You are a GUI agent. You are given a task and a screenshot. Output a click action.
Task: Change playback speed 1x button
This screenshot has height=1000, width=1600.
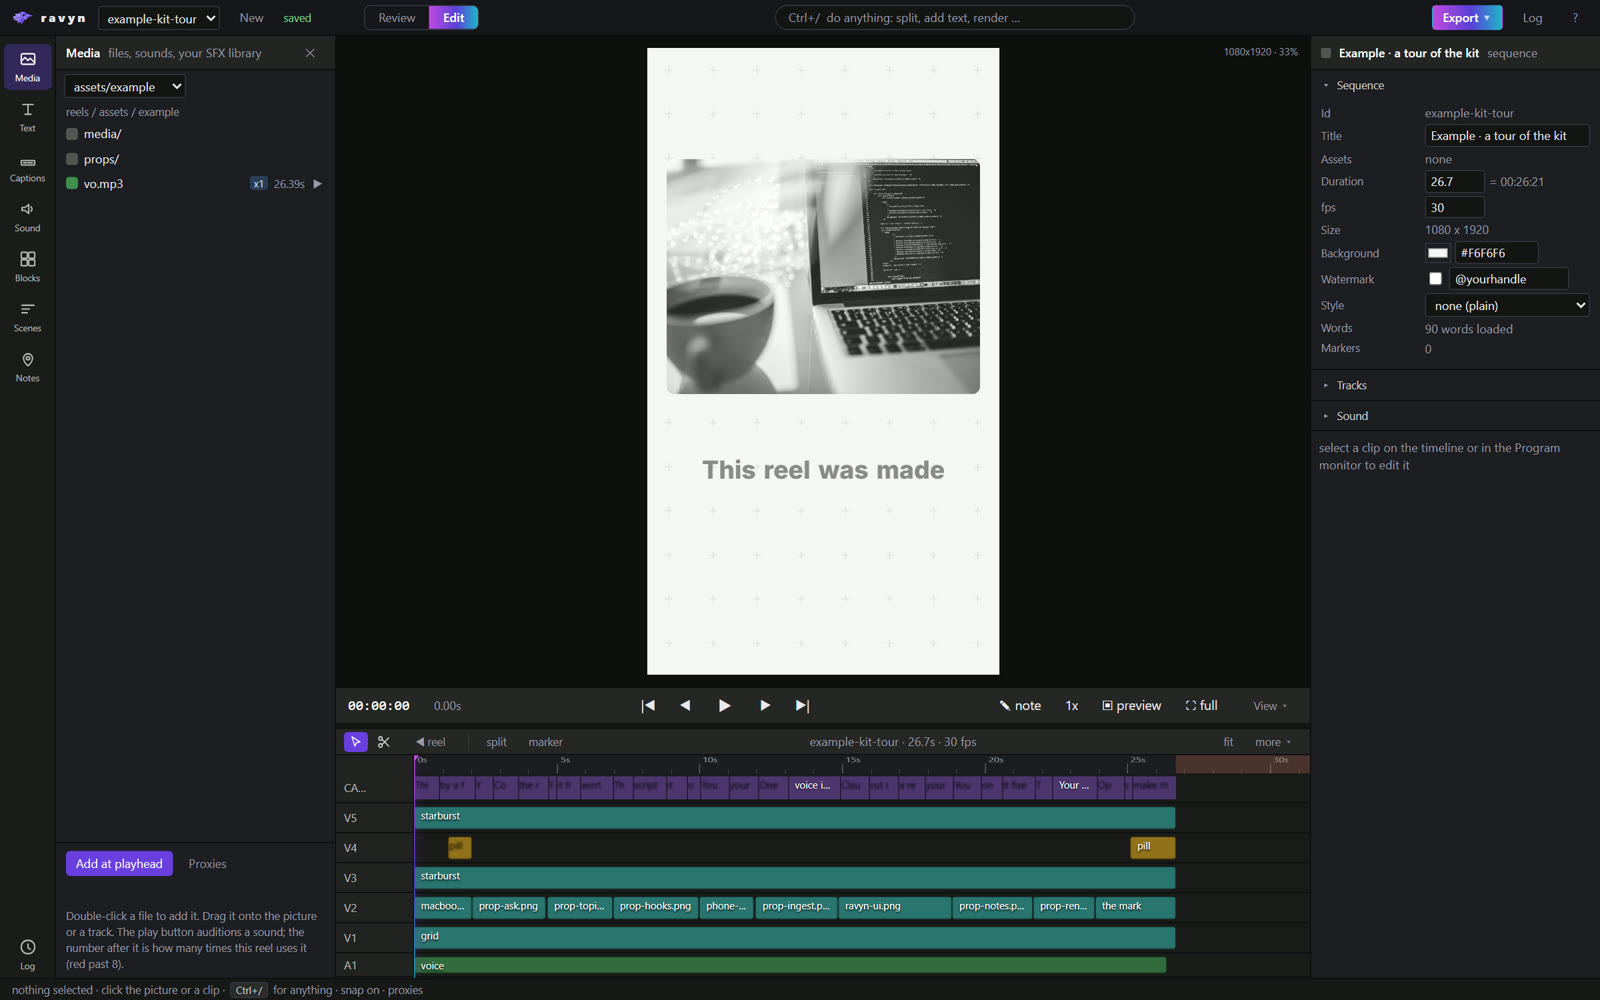tap(1071, 706)
